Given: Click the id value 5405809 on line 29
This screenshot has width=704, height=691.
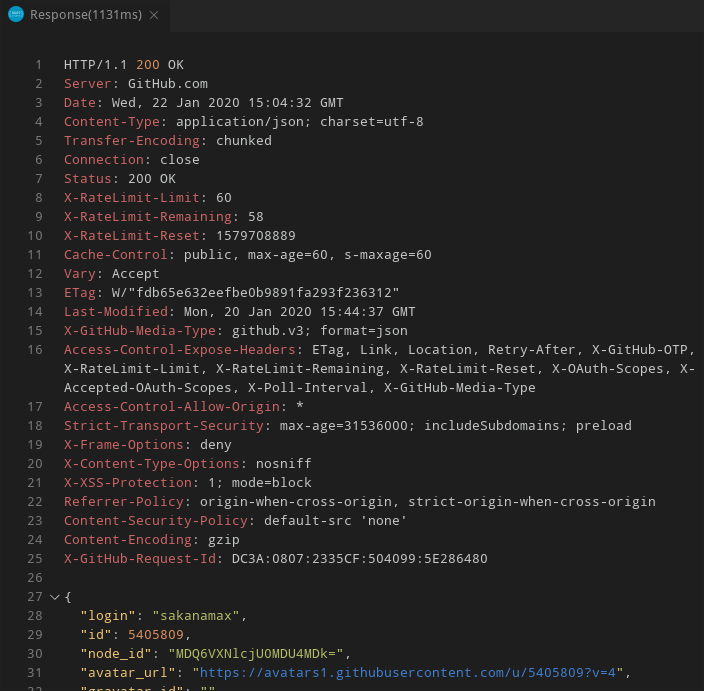Looking at the screenshot, I should coord(156,635).
